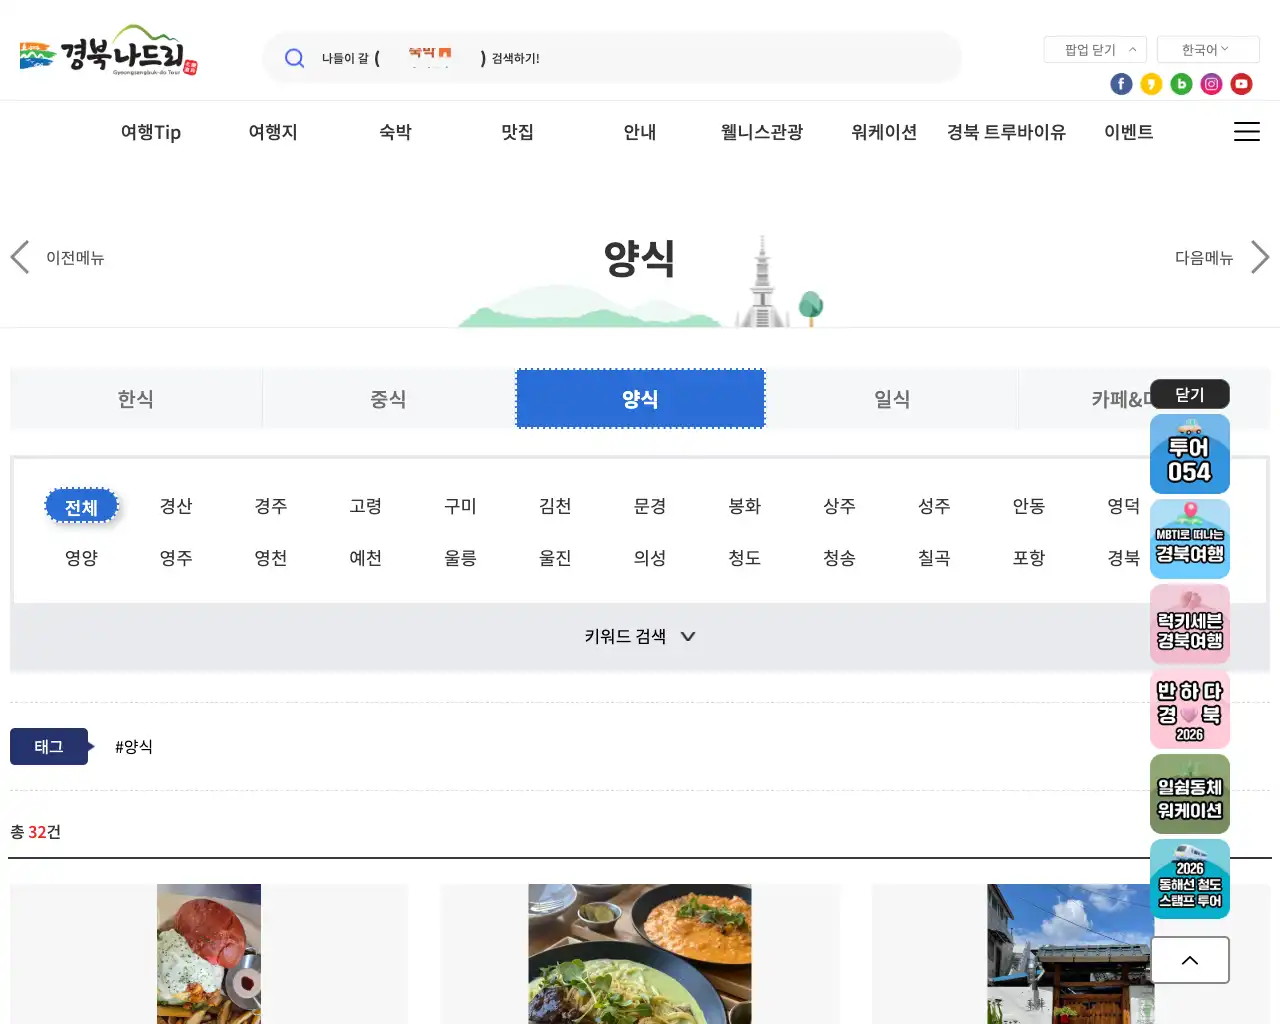Open the 한국어 language dropdown
The image size is (1280, 1024).
pyautogui.click(x=1208, y=49)
